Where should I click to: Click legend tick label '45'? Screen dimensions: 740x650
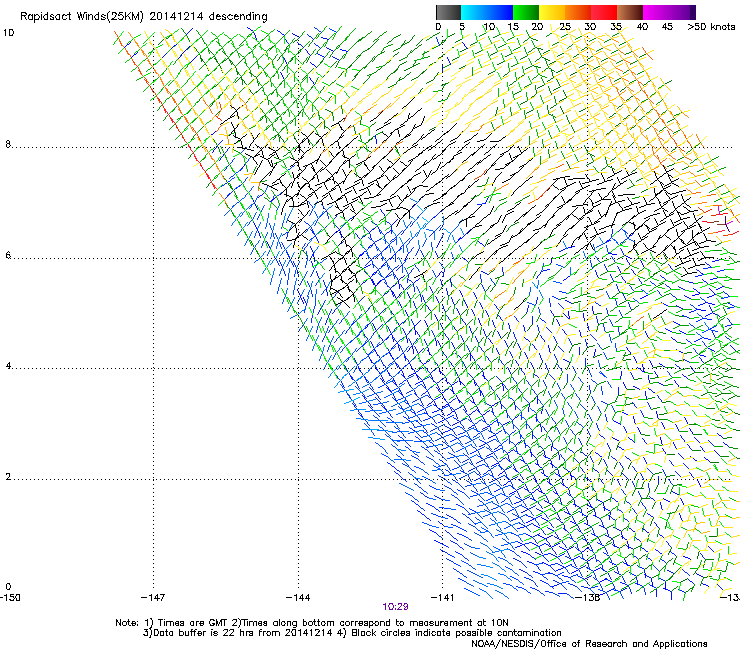667,27
